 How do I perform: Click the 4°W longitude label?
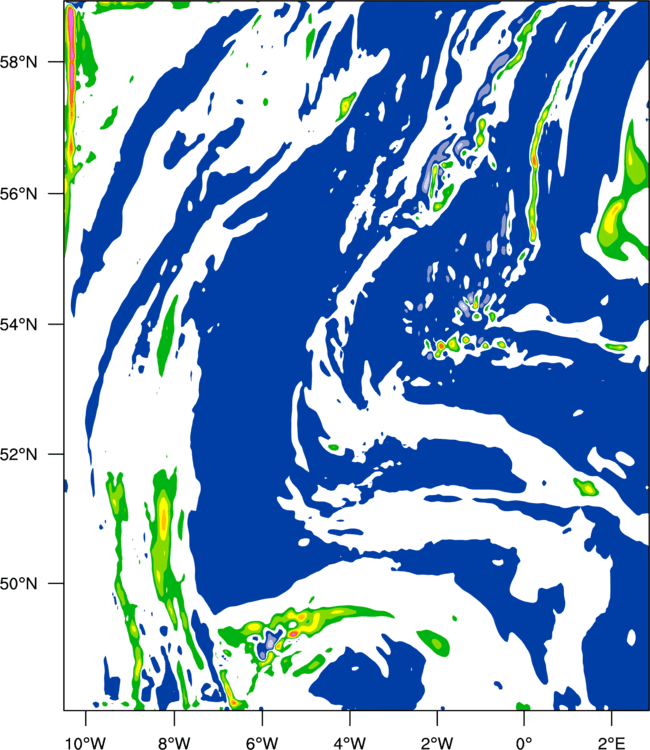[350, 743]
